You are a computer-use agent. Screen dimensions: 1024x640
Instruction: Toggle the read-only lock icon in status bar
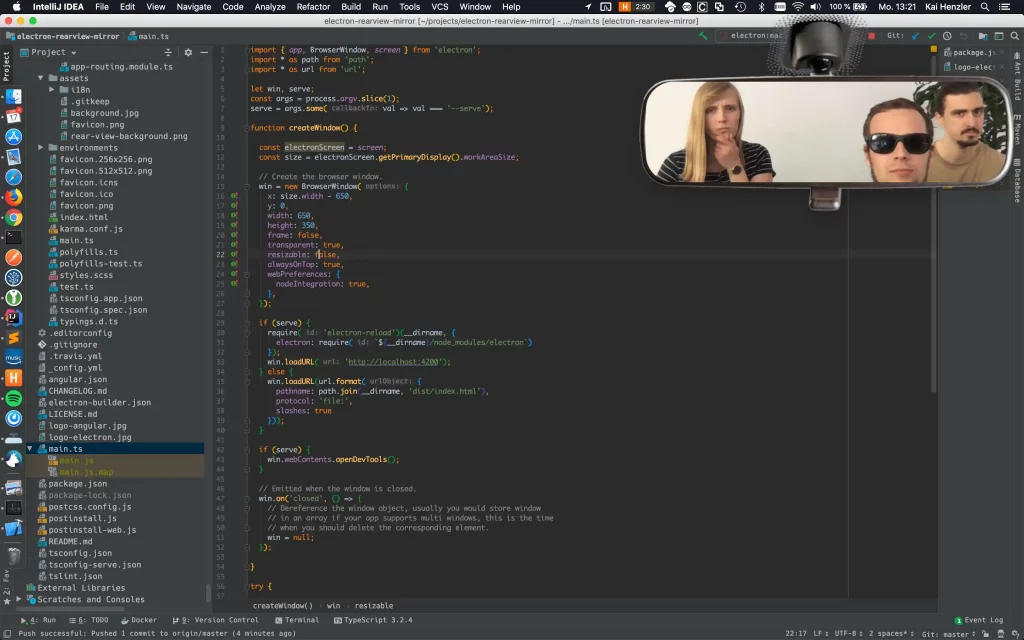coord(985,633)
